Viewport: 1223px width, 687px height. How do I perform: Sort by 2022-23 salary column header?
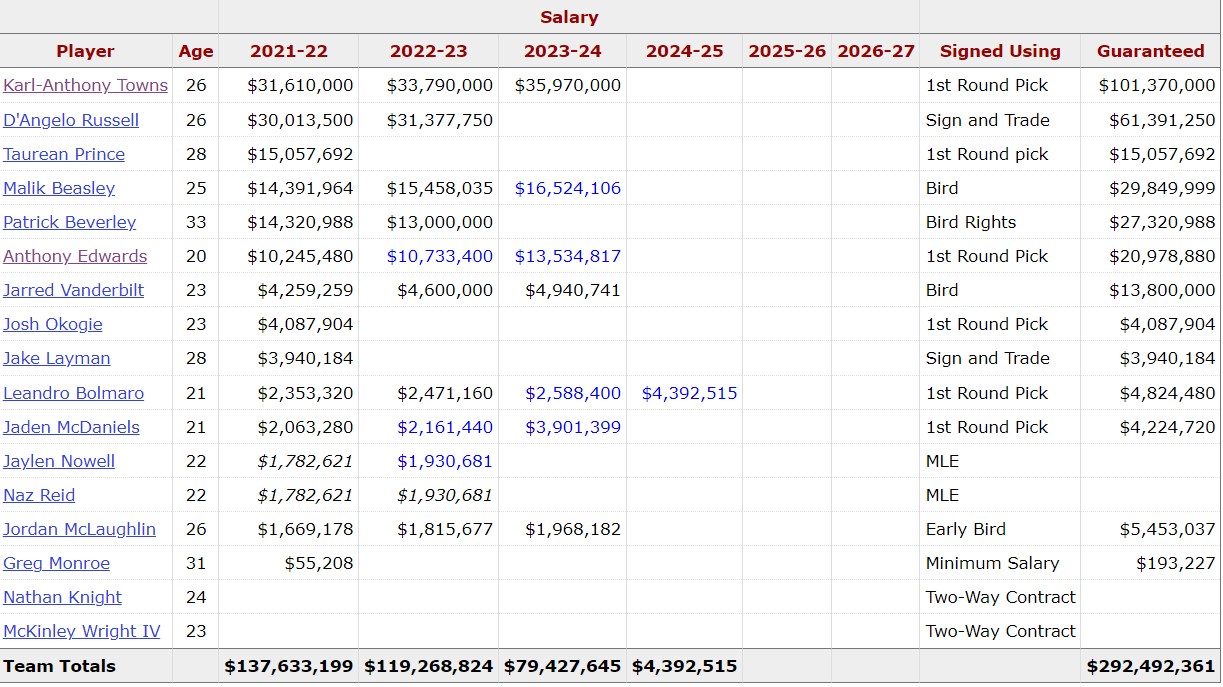429,51
